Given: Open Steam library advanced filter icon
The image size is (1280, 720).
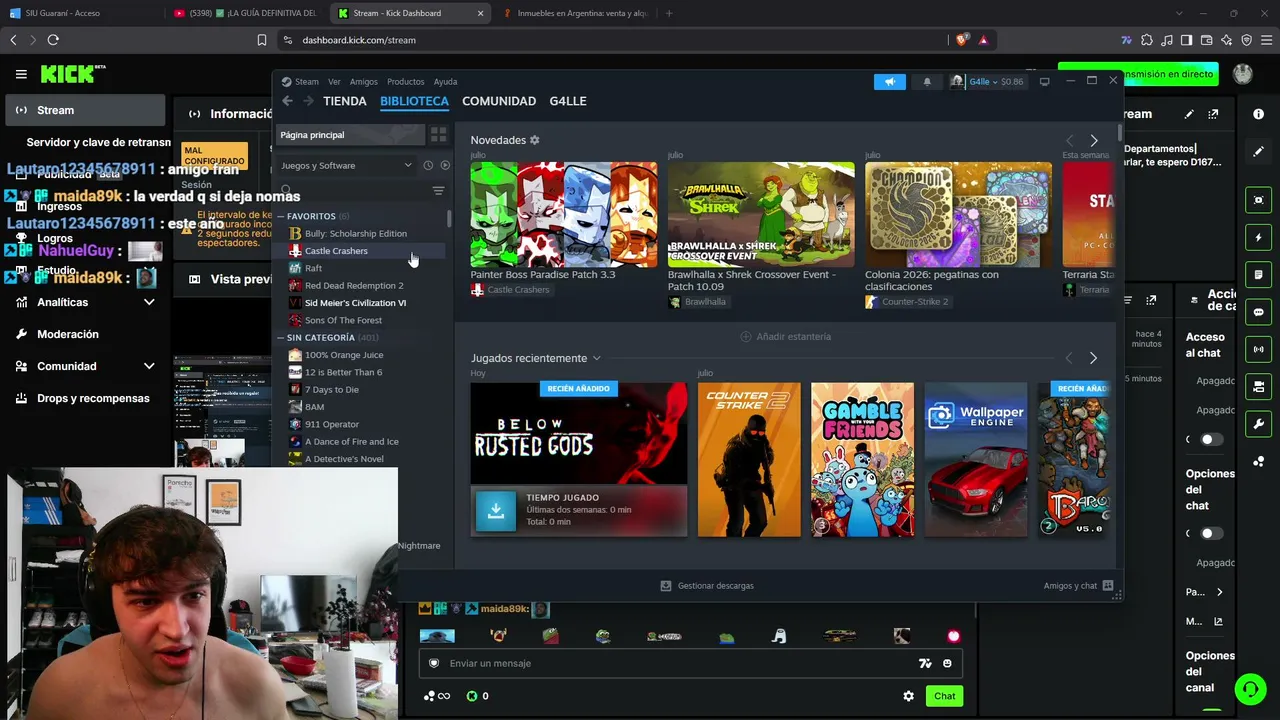Looking at the screenshot, I should 438,190.
